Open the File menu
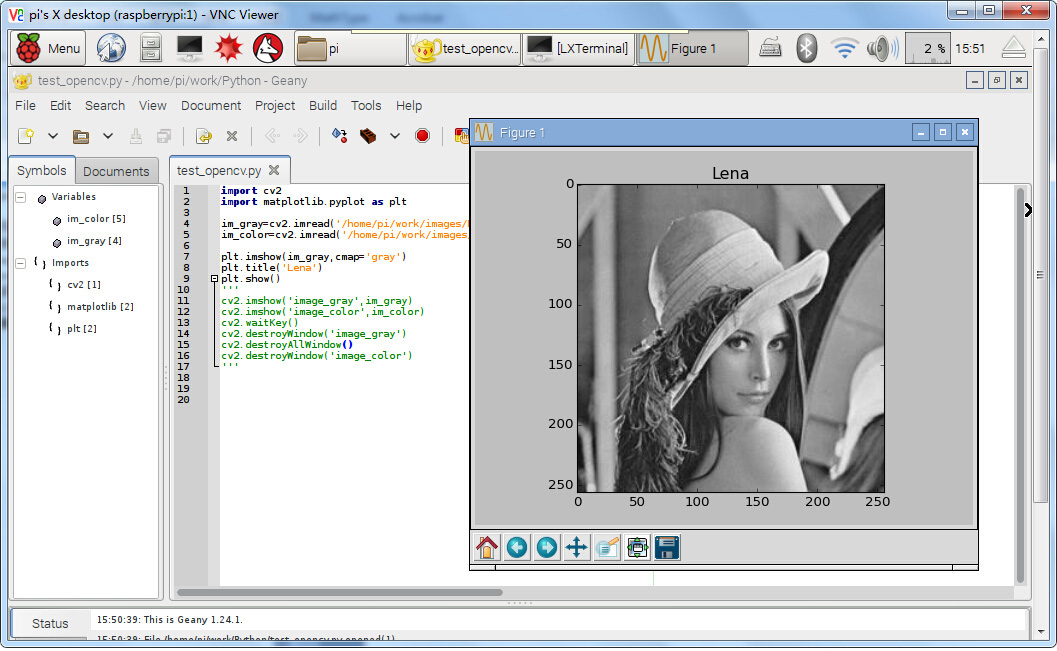This screenshot has width=1057, height=651. (x=26, y=106)
